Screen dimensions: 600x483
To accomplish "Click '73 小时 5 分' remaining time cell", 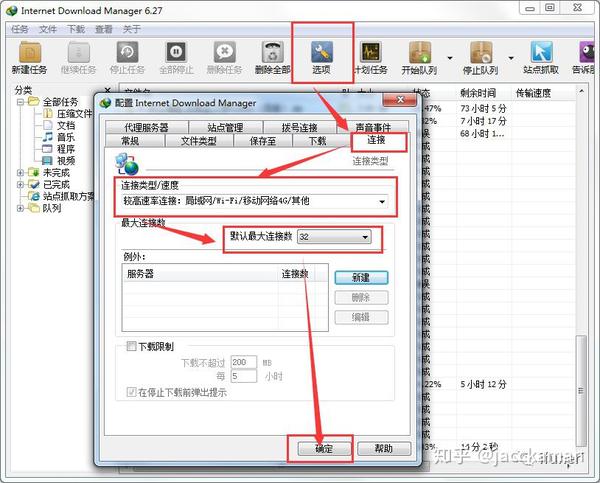I will coord(483,109).
